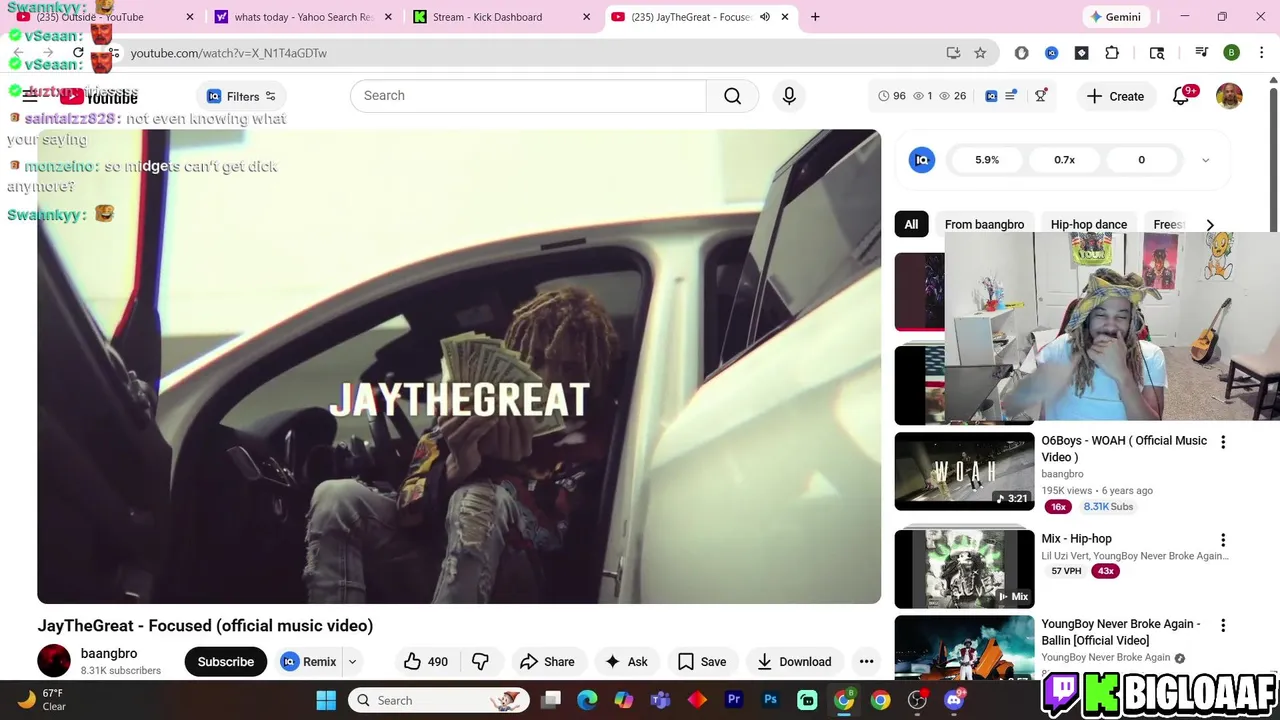Open Task View on the taskbar
Viewport: 1280px width, 720px height.
click(x=551, y=700)
